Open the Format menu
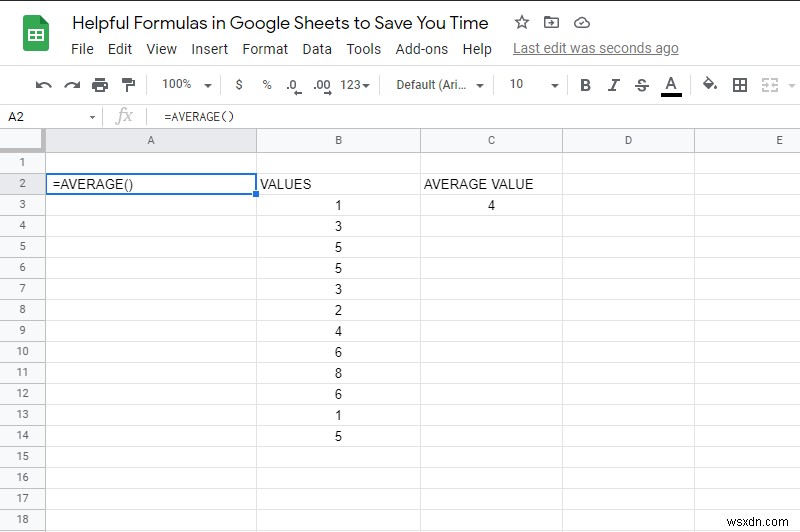 click(x=265, y=48)
